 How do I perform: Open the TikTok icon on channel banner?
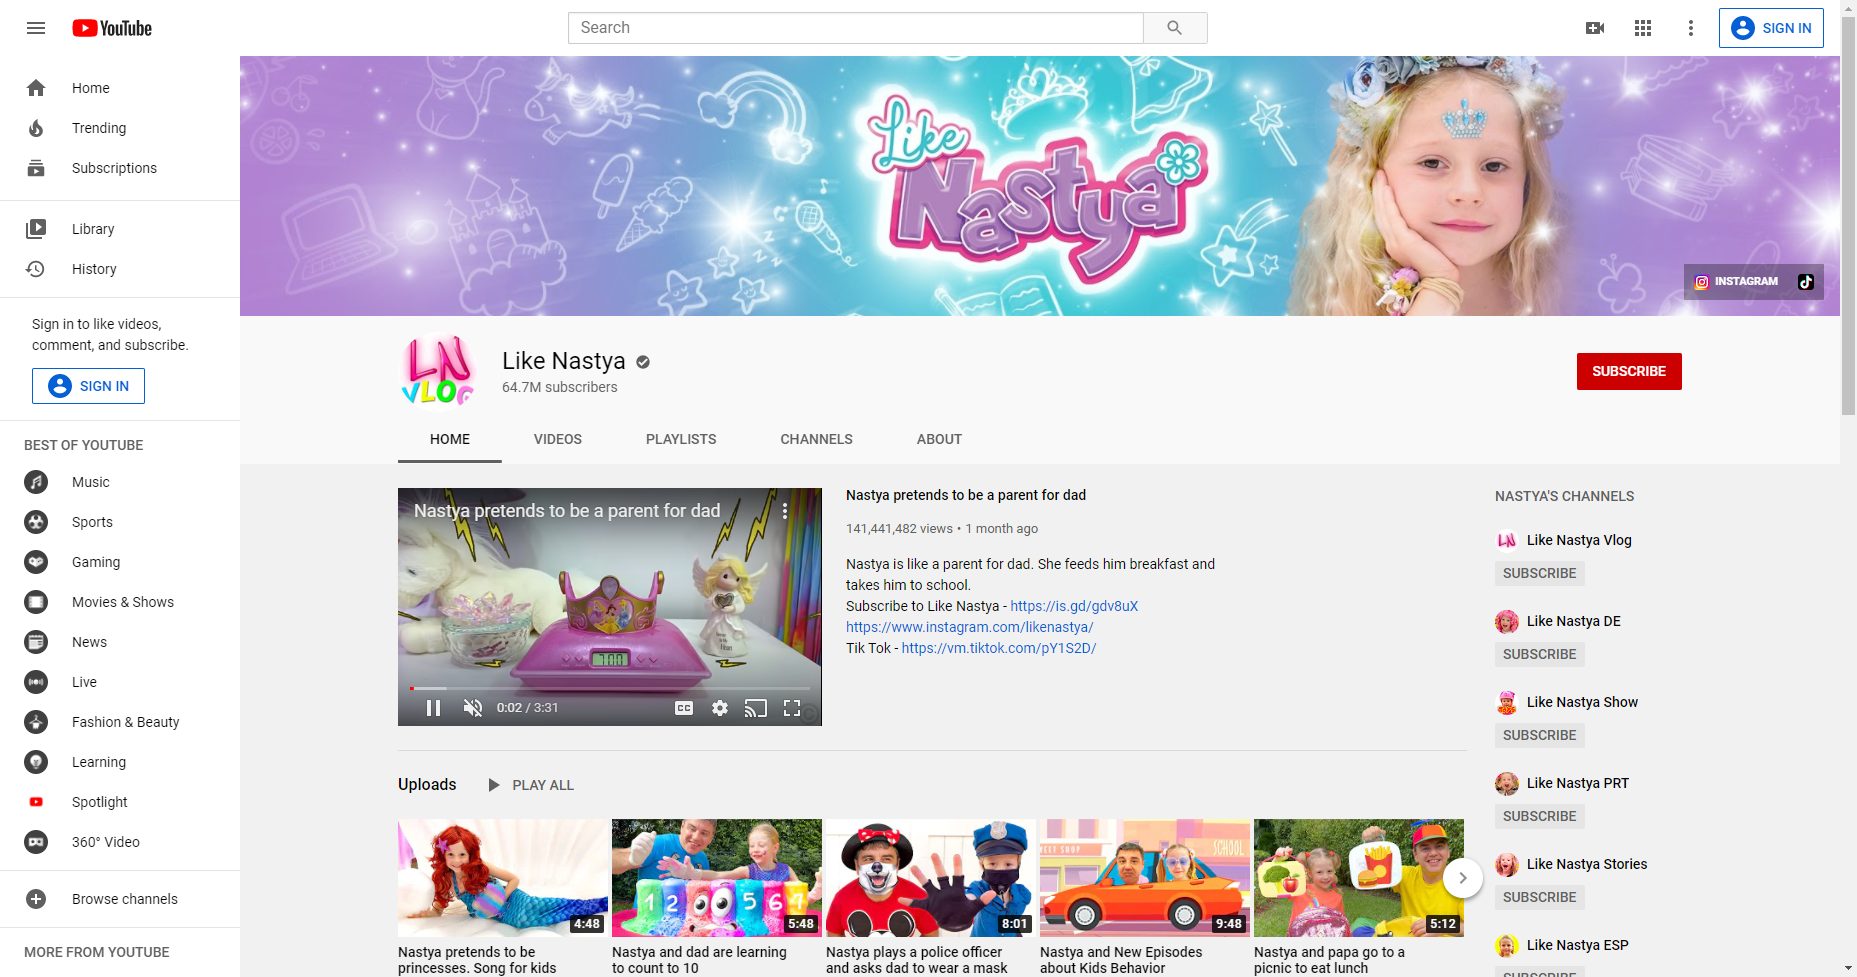click(1806, 282)
